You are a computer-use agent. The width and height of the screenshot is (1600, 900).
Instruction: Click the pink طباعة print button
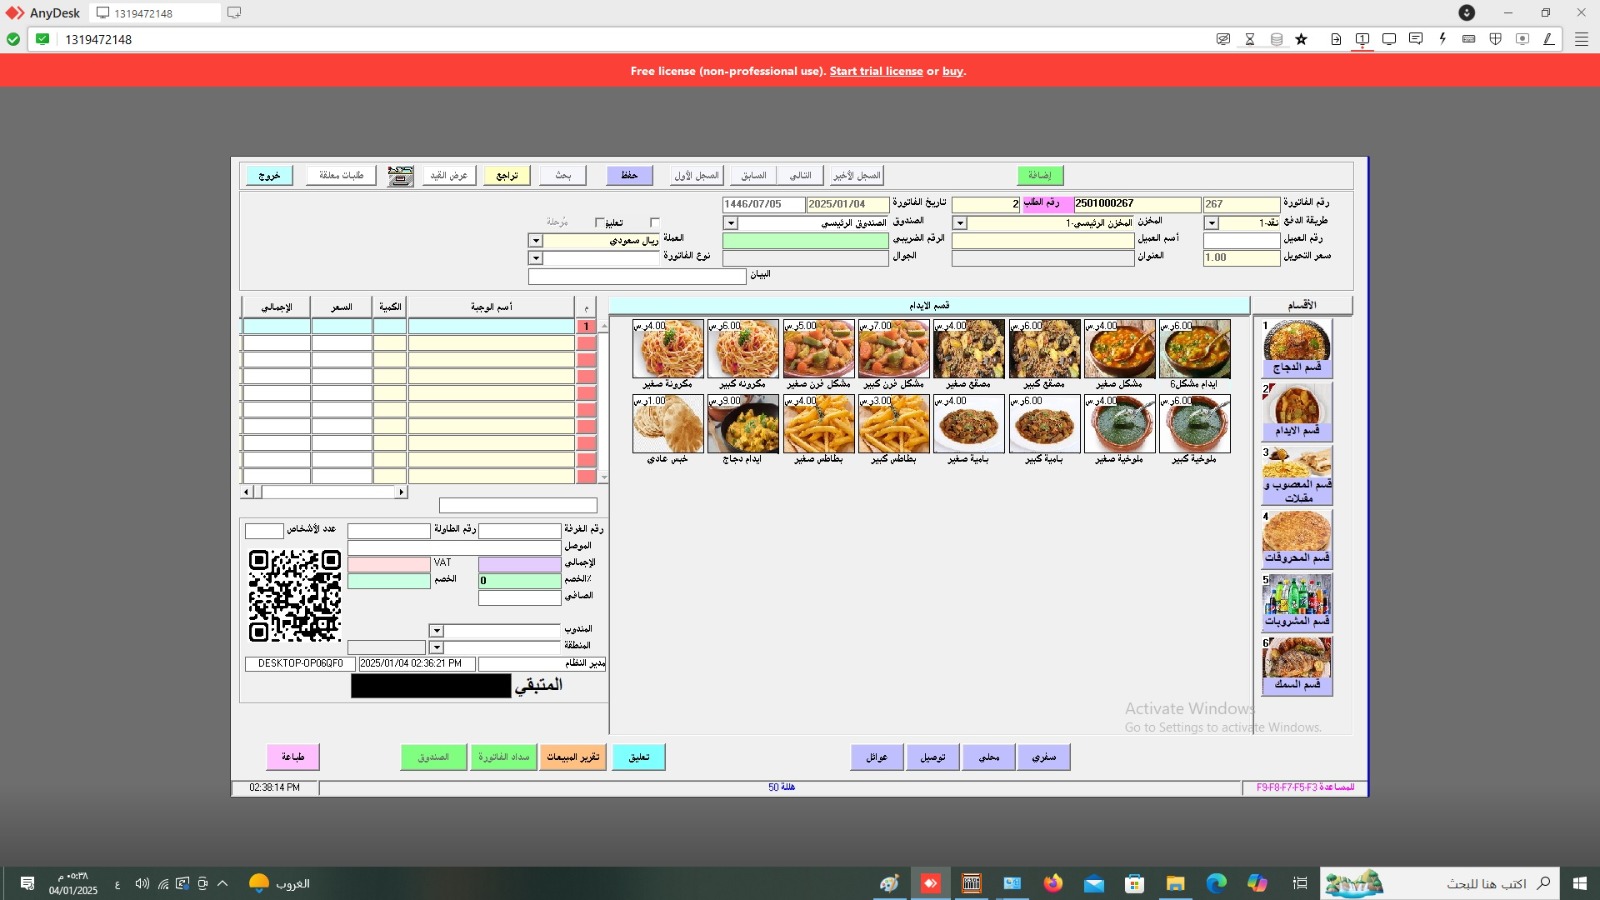293,757
